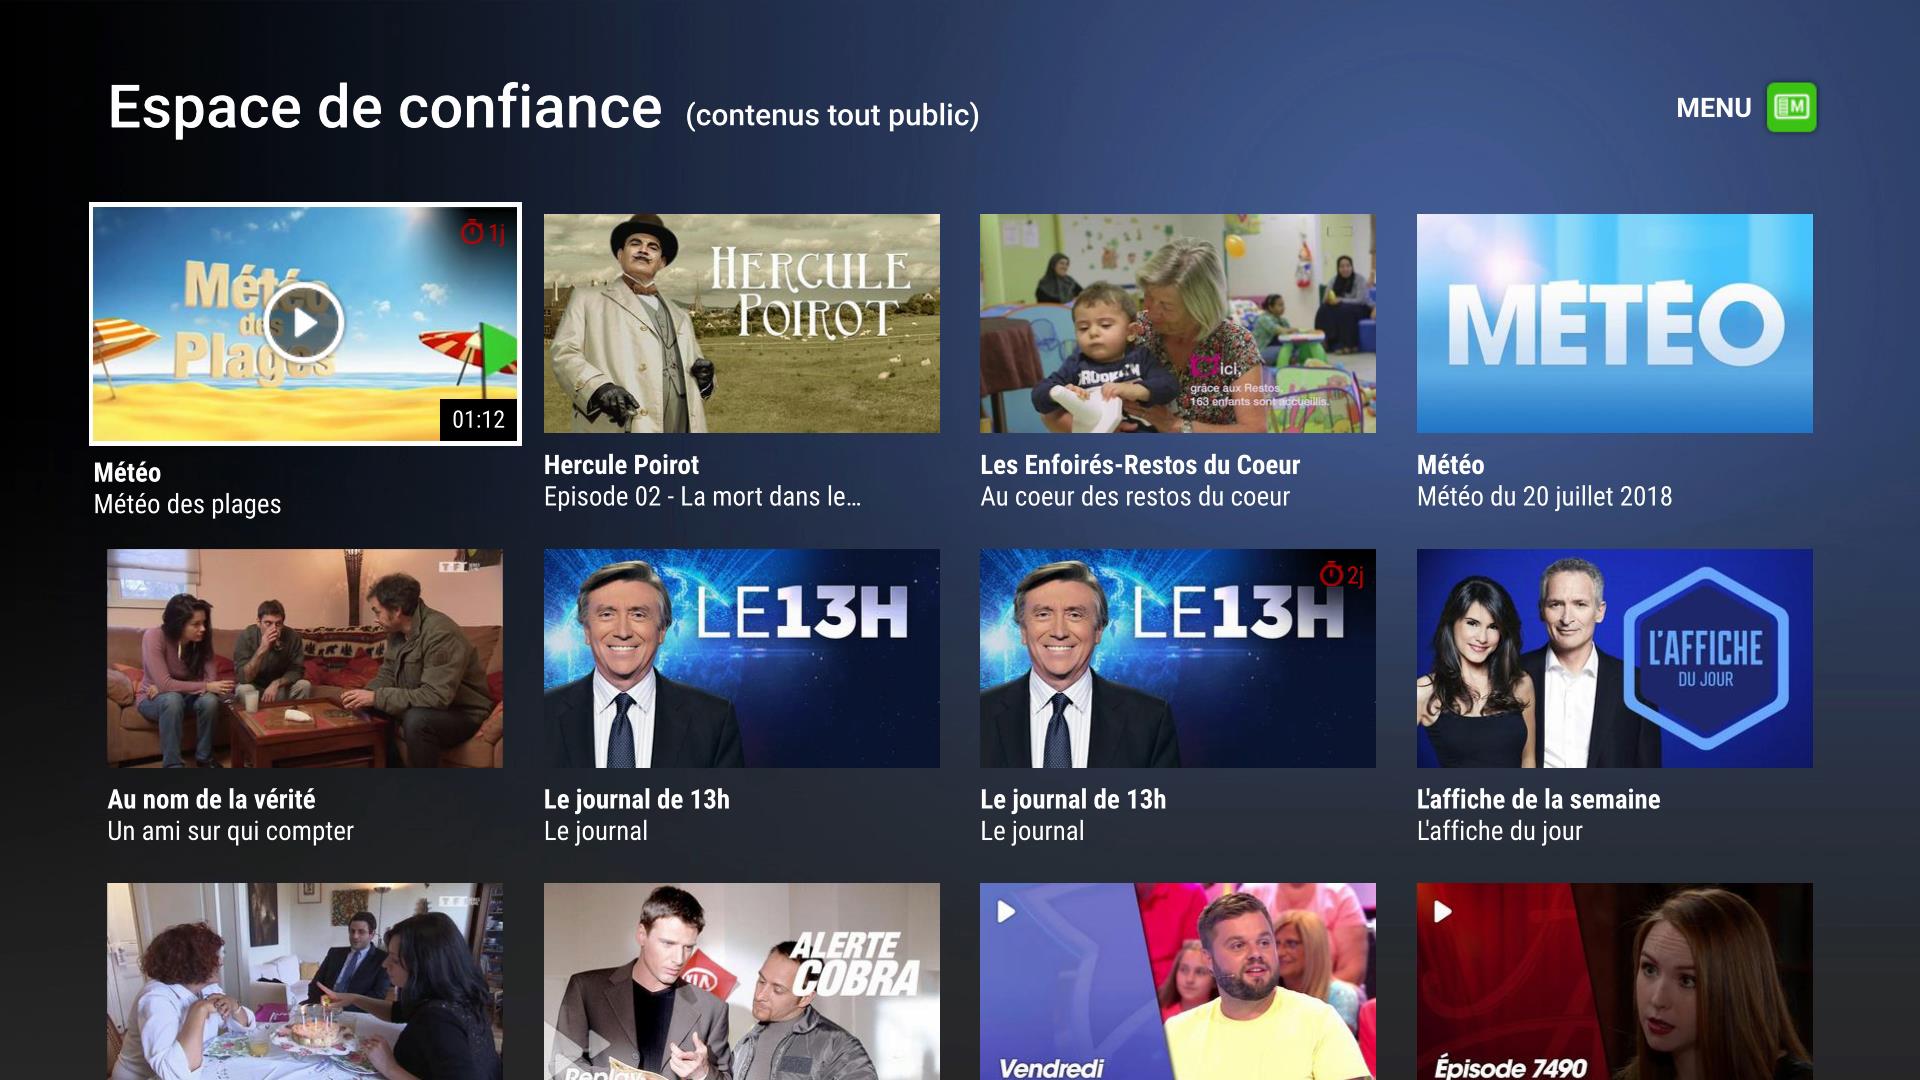Click play icon on Vendredi thumbnail
1920x1080 pixels.
(1006, 911)
